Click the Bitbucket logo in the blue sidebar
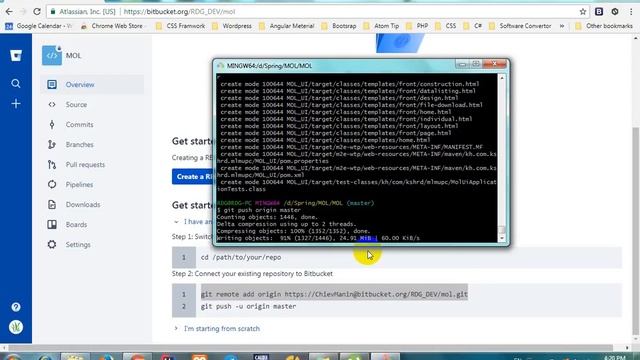640x360 pixels. pos(16,55)
